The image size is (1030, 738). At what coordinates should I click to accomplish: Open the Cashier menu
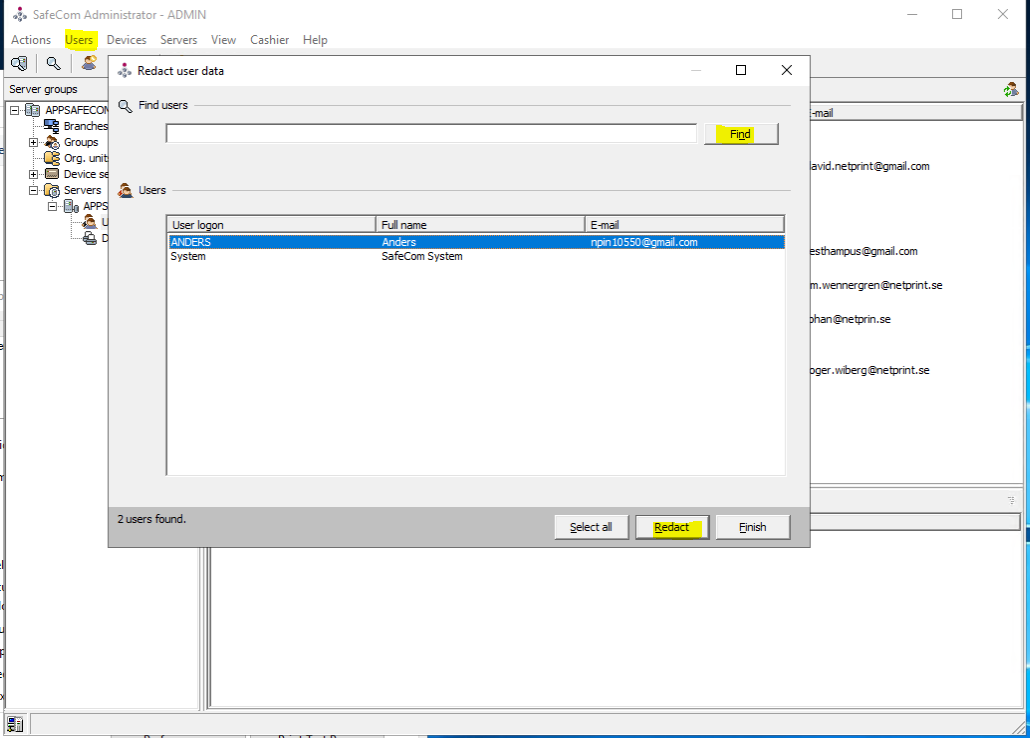coord(269,40)
